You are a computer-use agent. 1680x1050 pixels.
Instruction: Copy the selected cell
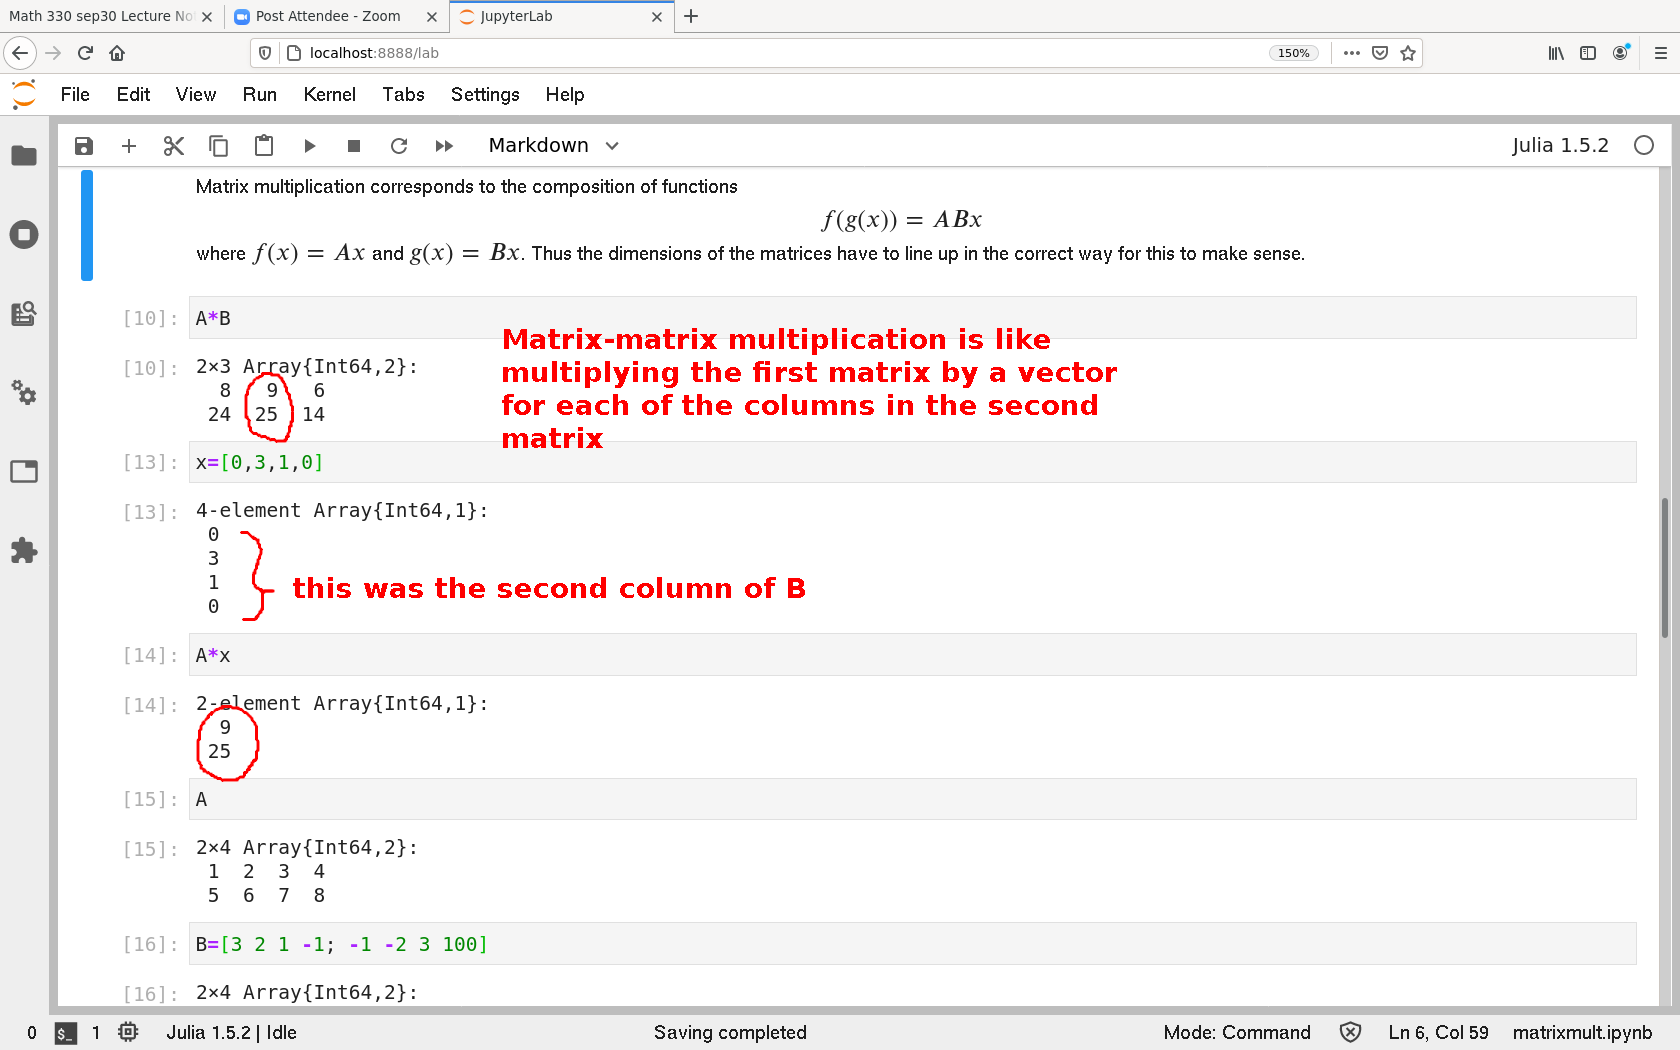click(x=218, y=146)
